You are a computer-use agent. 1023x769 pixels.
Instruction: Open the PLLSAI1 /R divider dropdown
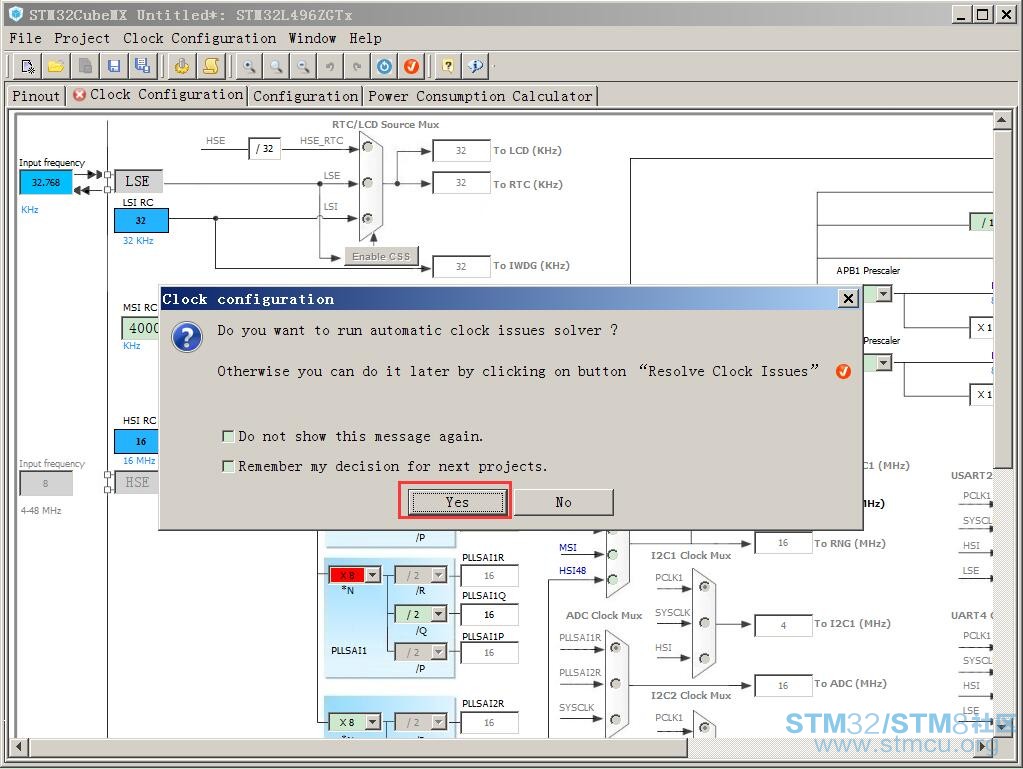coord(438,575)
